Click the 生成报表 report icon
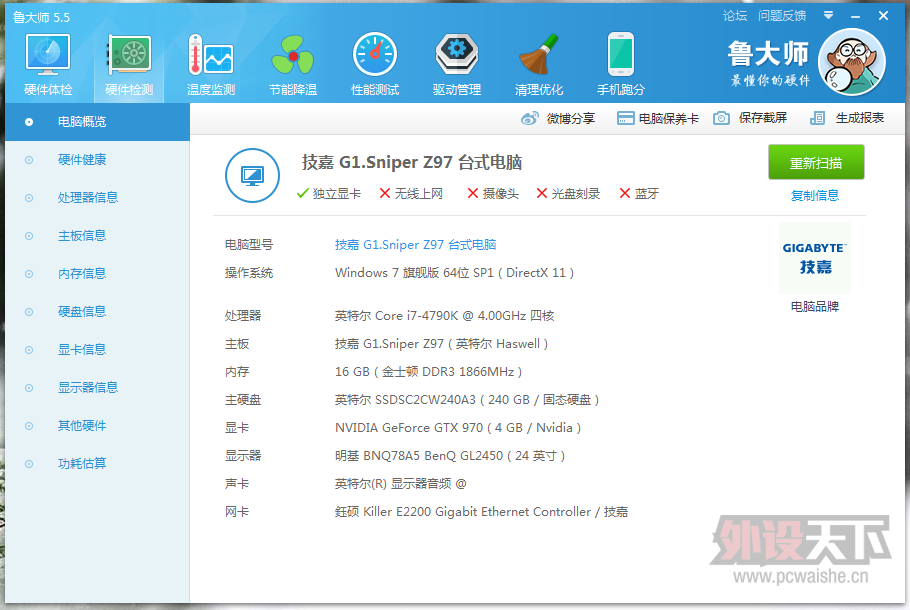Screen dimensions: 910x610 pos(817,118)
